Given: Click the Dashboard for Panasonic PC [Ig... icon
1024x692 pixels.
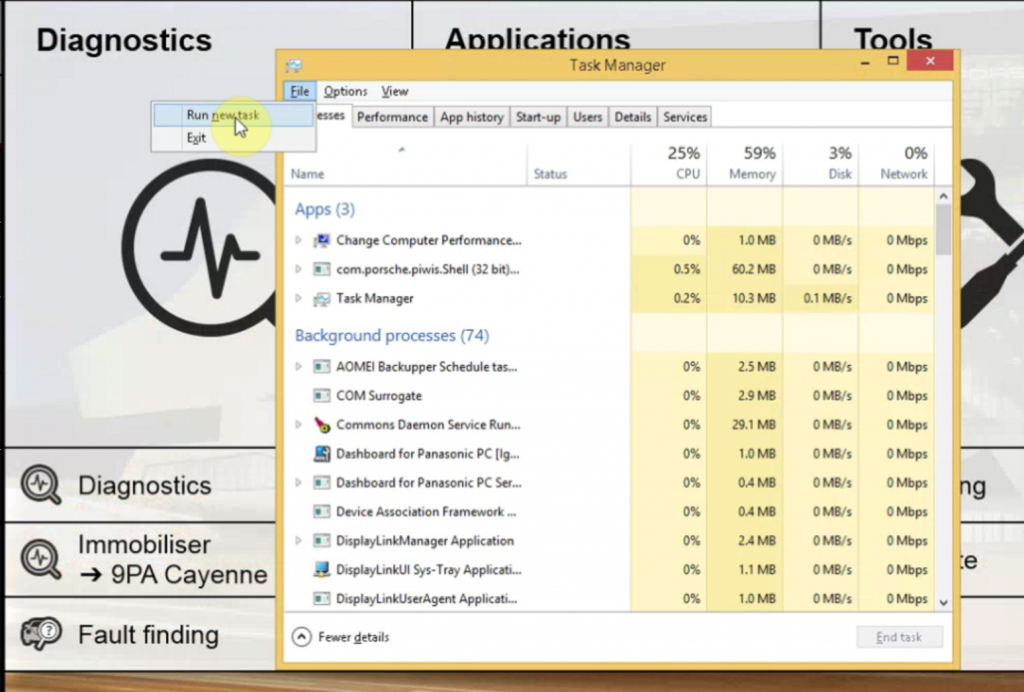Looking at the screenshot, I should (321, 454).
